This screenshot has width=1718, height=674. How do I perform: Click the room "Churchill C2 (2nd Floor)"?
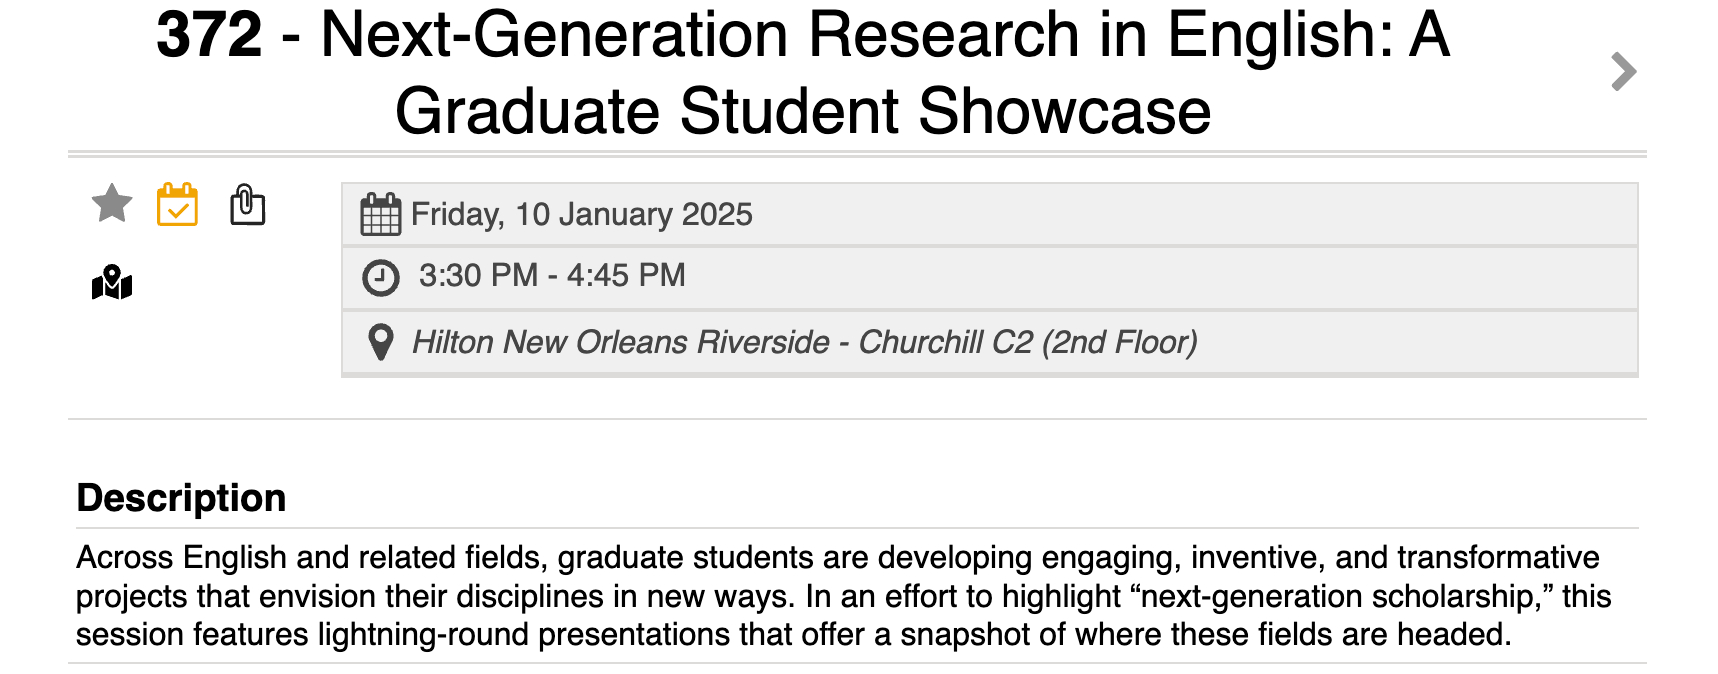tap(1028, 343)
